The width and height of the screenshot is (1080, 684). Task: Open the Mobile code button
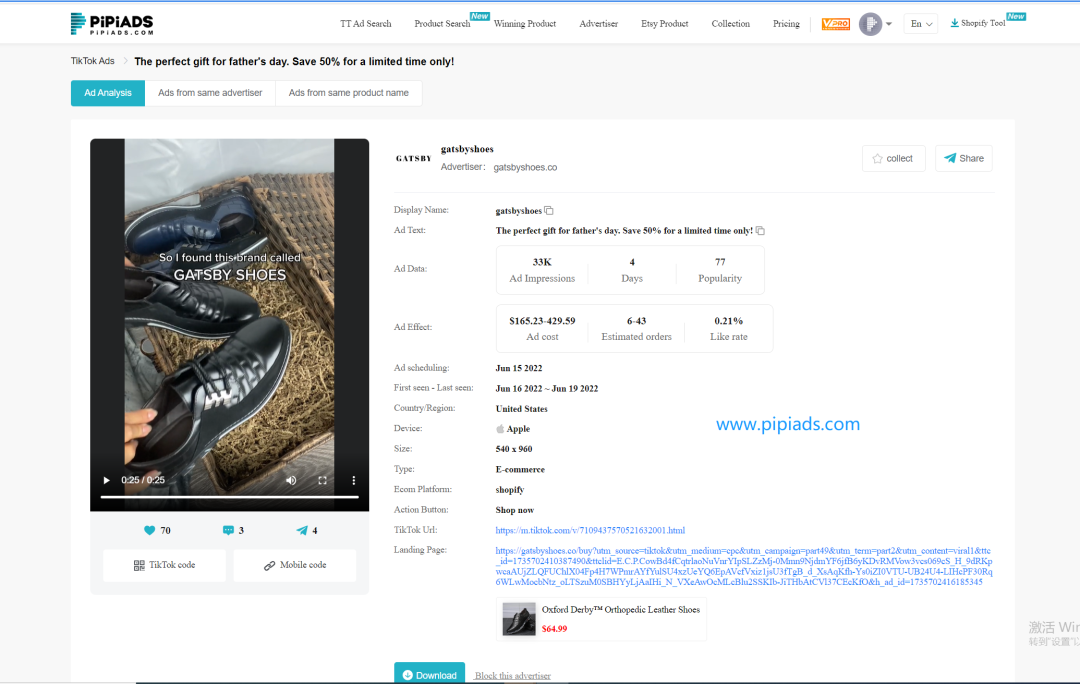tap(295, 566)
